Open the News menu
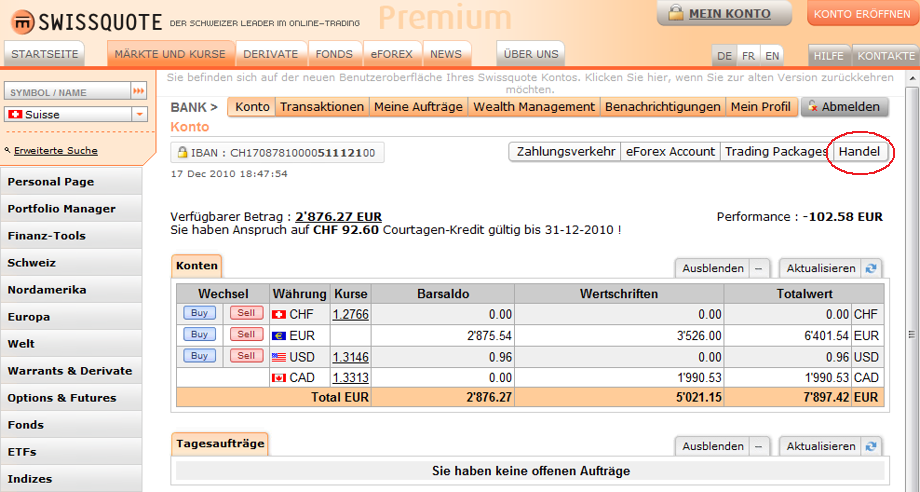This screenshot has height=492, width=920. tap(446, 54)
